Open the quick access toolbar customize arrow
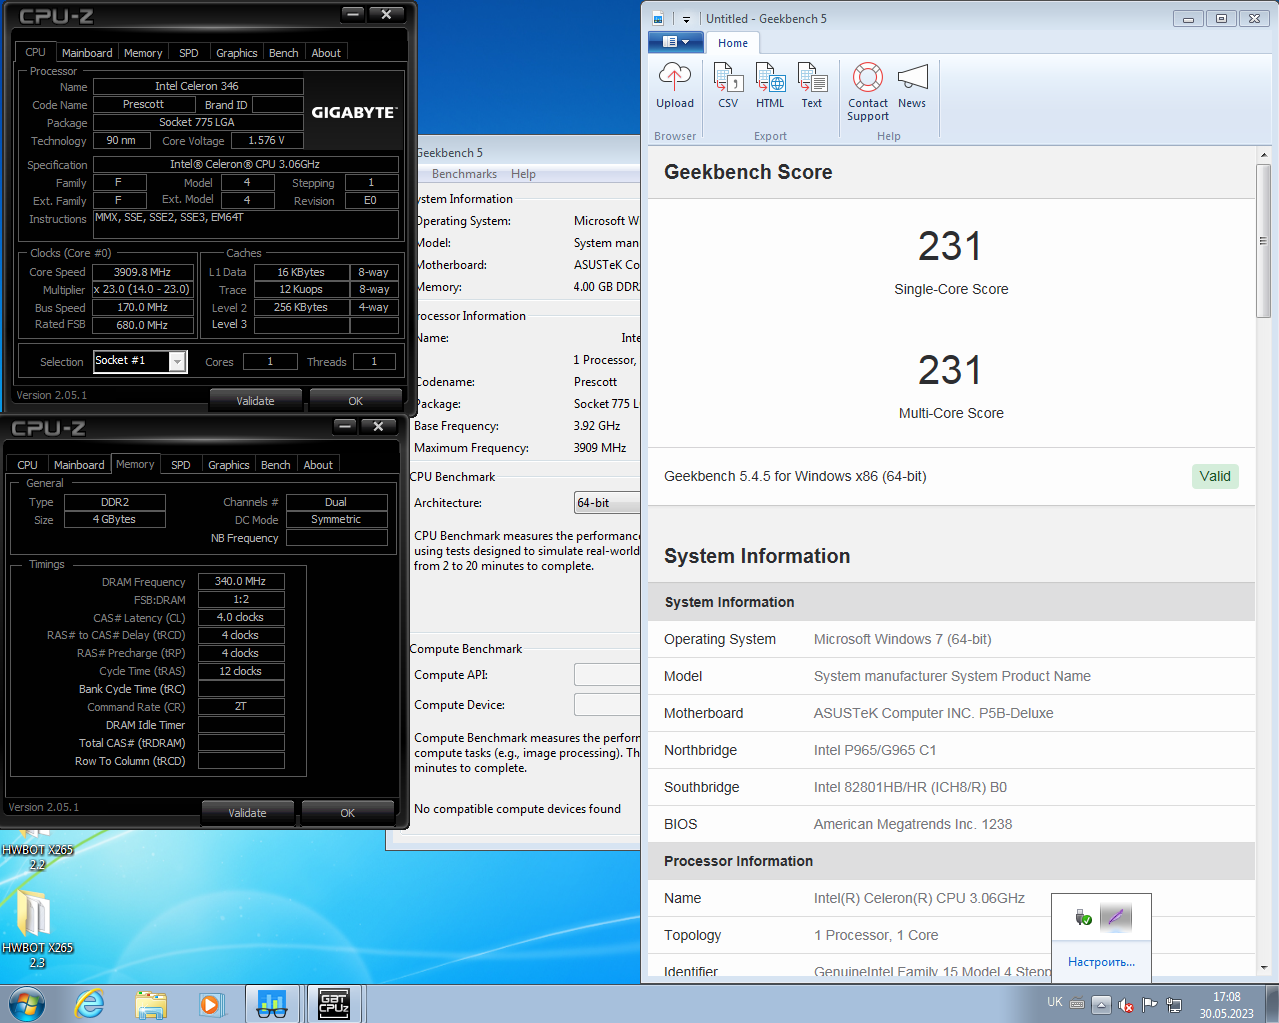 [686, 19]
